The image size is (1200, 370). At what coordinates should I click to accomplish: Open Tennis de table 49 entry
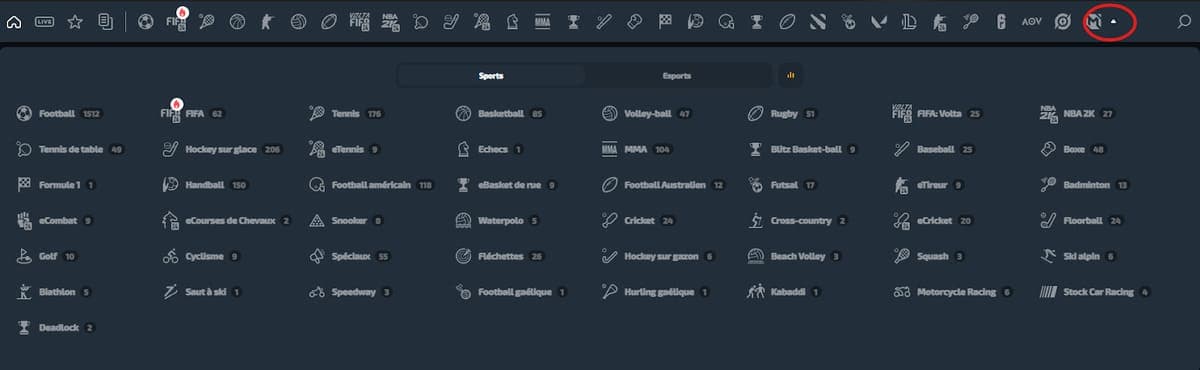coord(70,149)
